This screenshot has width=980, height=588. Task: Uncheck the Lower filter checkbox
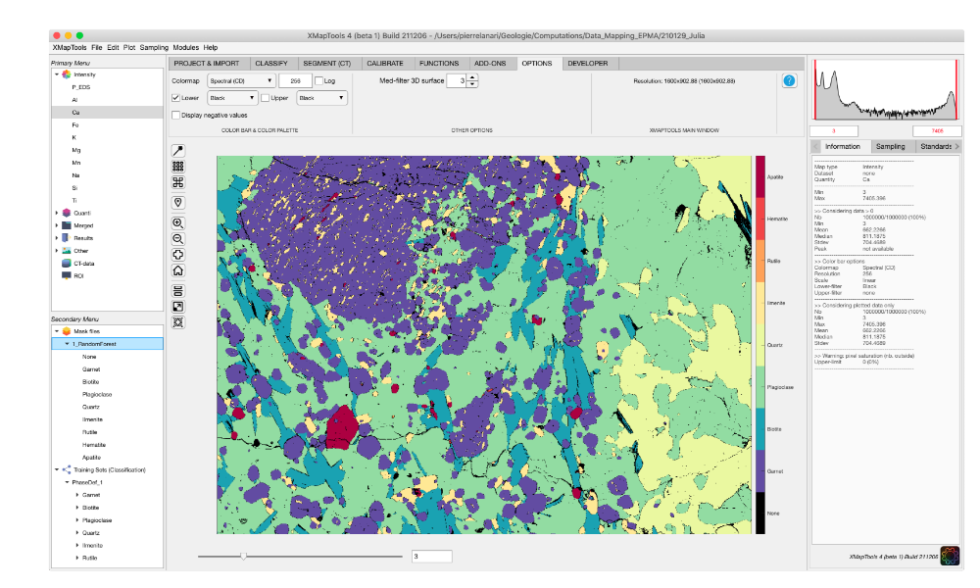point(176,98)
